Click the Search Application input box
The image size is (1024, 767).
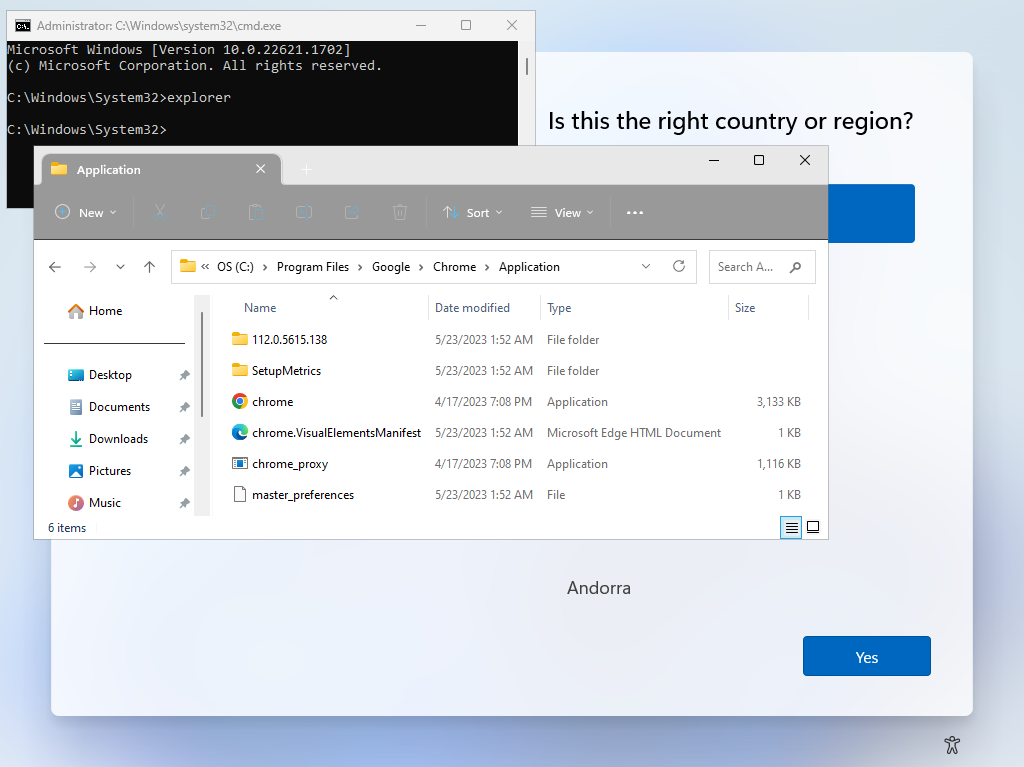tap(750, 267)
